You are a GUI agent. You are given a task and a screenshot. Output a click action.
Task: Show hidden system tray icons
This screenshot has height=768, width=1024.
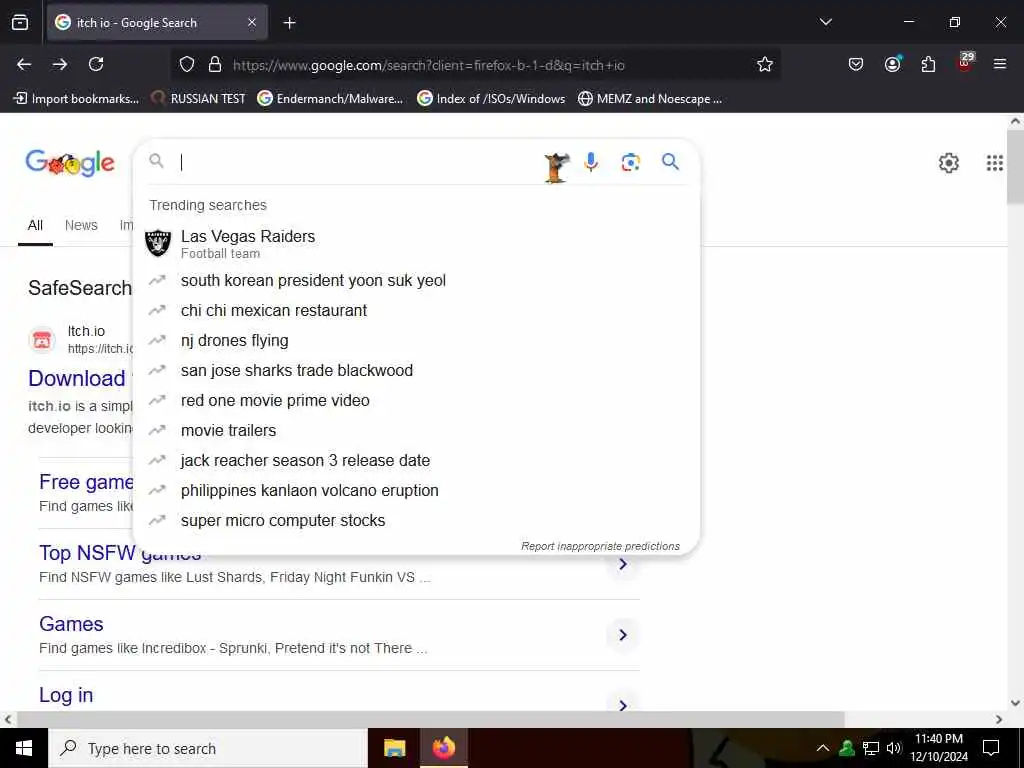click(x=823, y=748)
